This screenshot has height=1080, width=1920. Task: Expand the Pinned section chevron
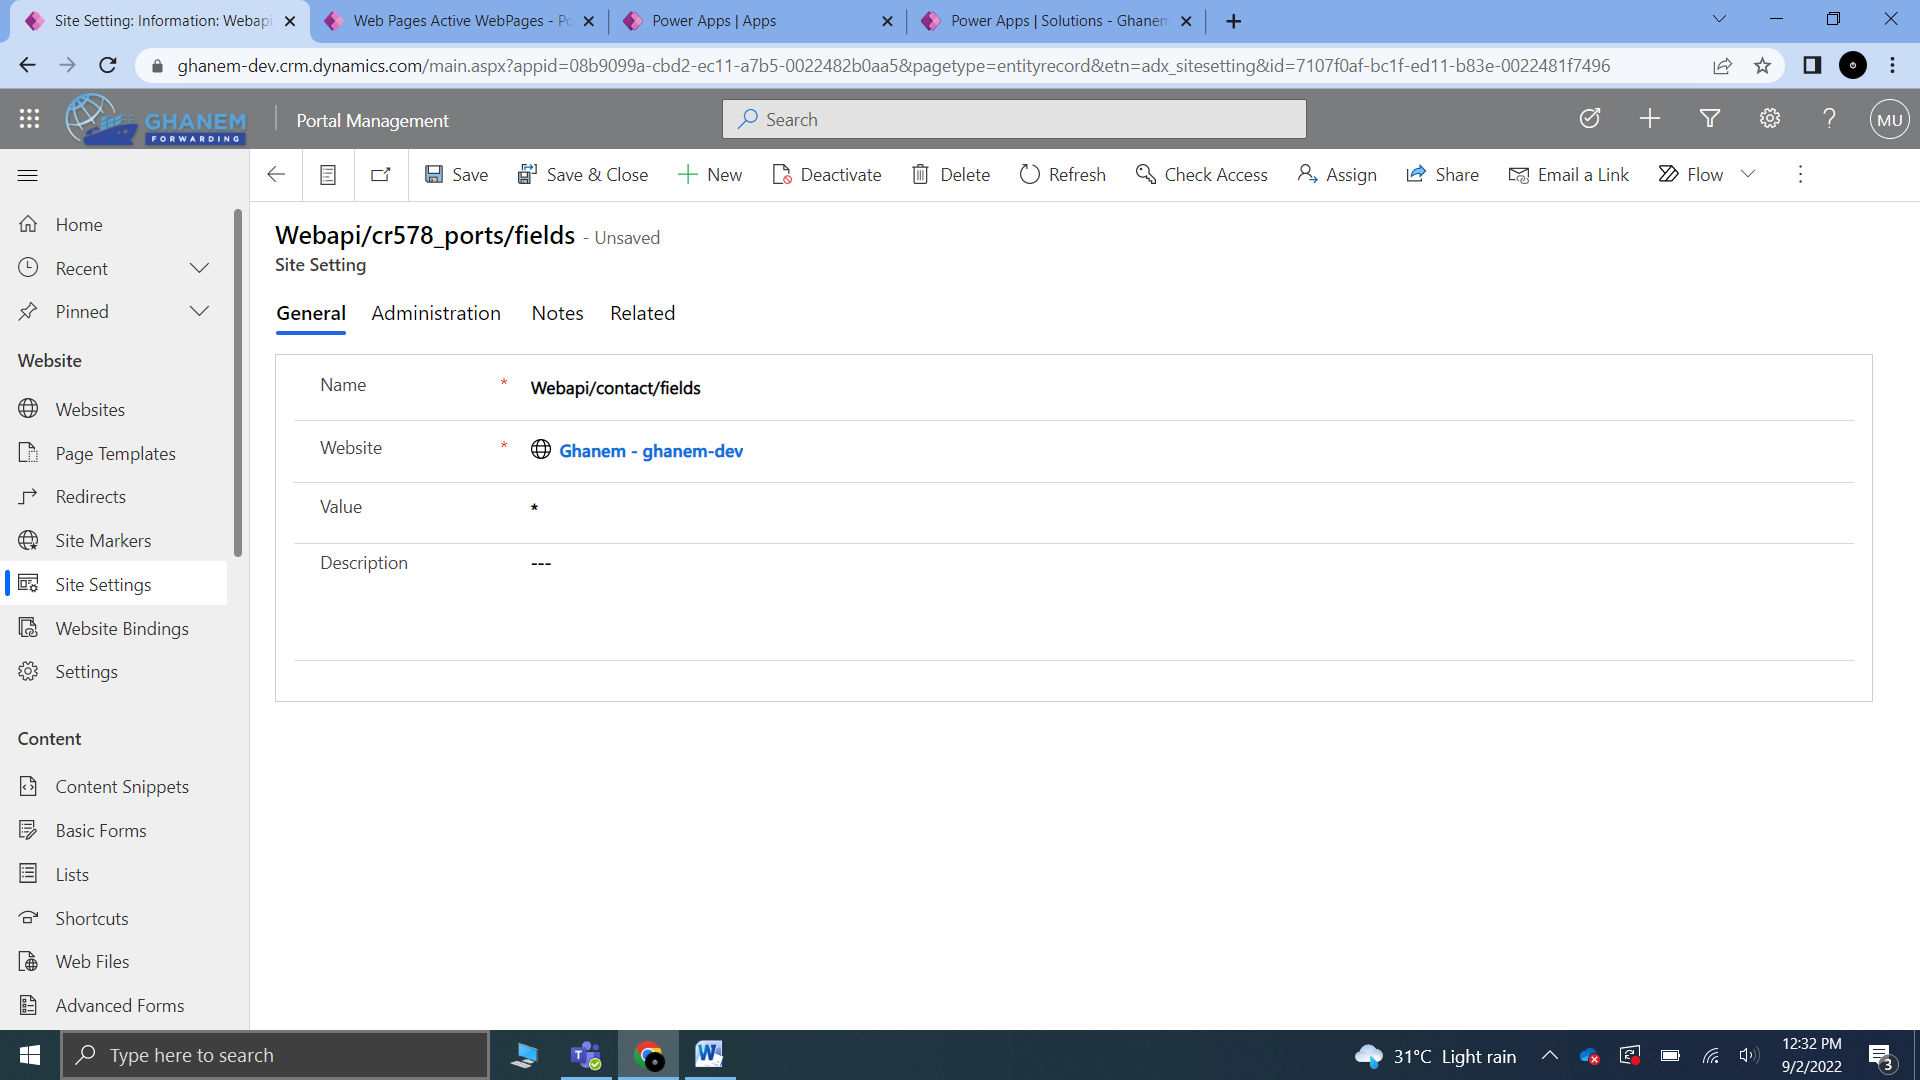pyautogui.click(x=199, y=311)
